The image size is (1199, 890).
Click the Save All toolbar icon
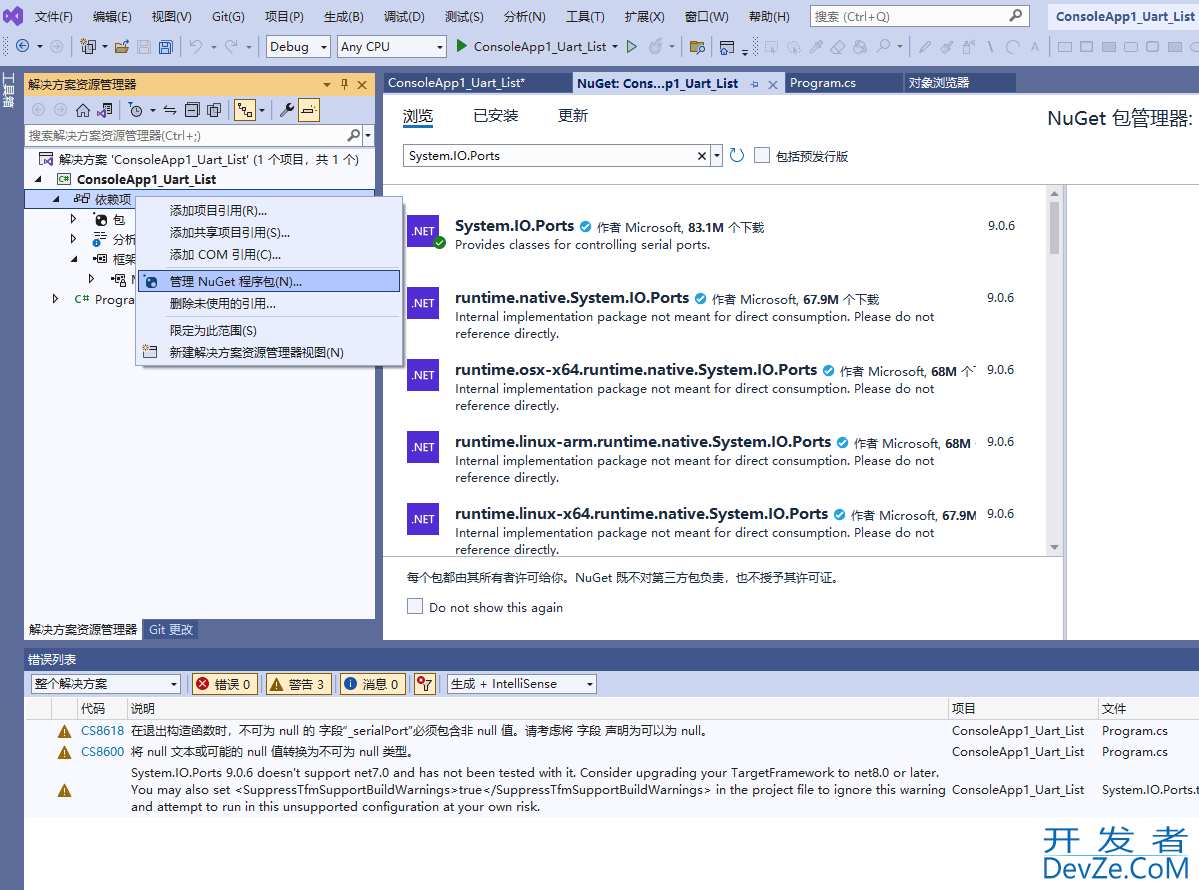(165, 47)
